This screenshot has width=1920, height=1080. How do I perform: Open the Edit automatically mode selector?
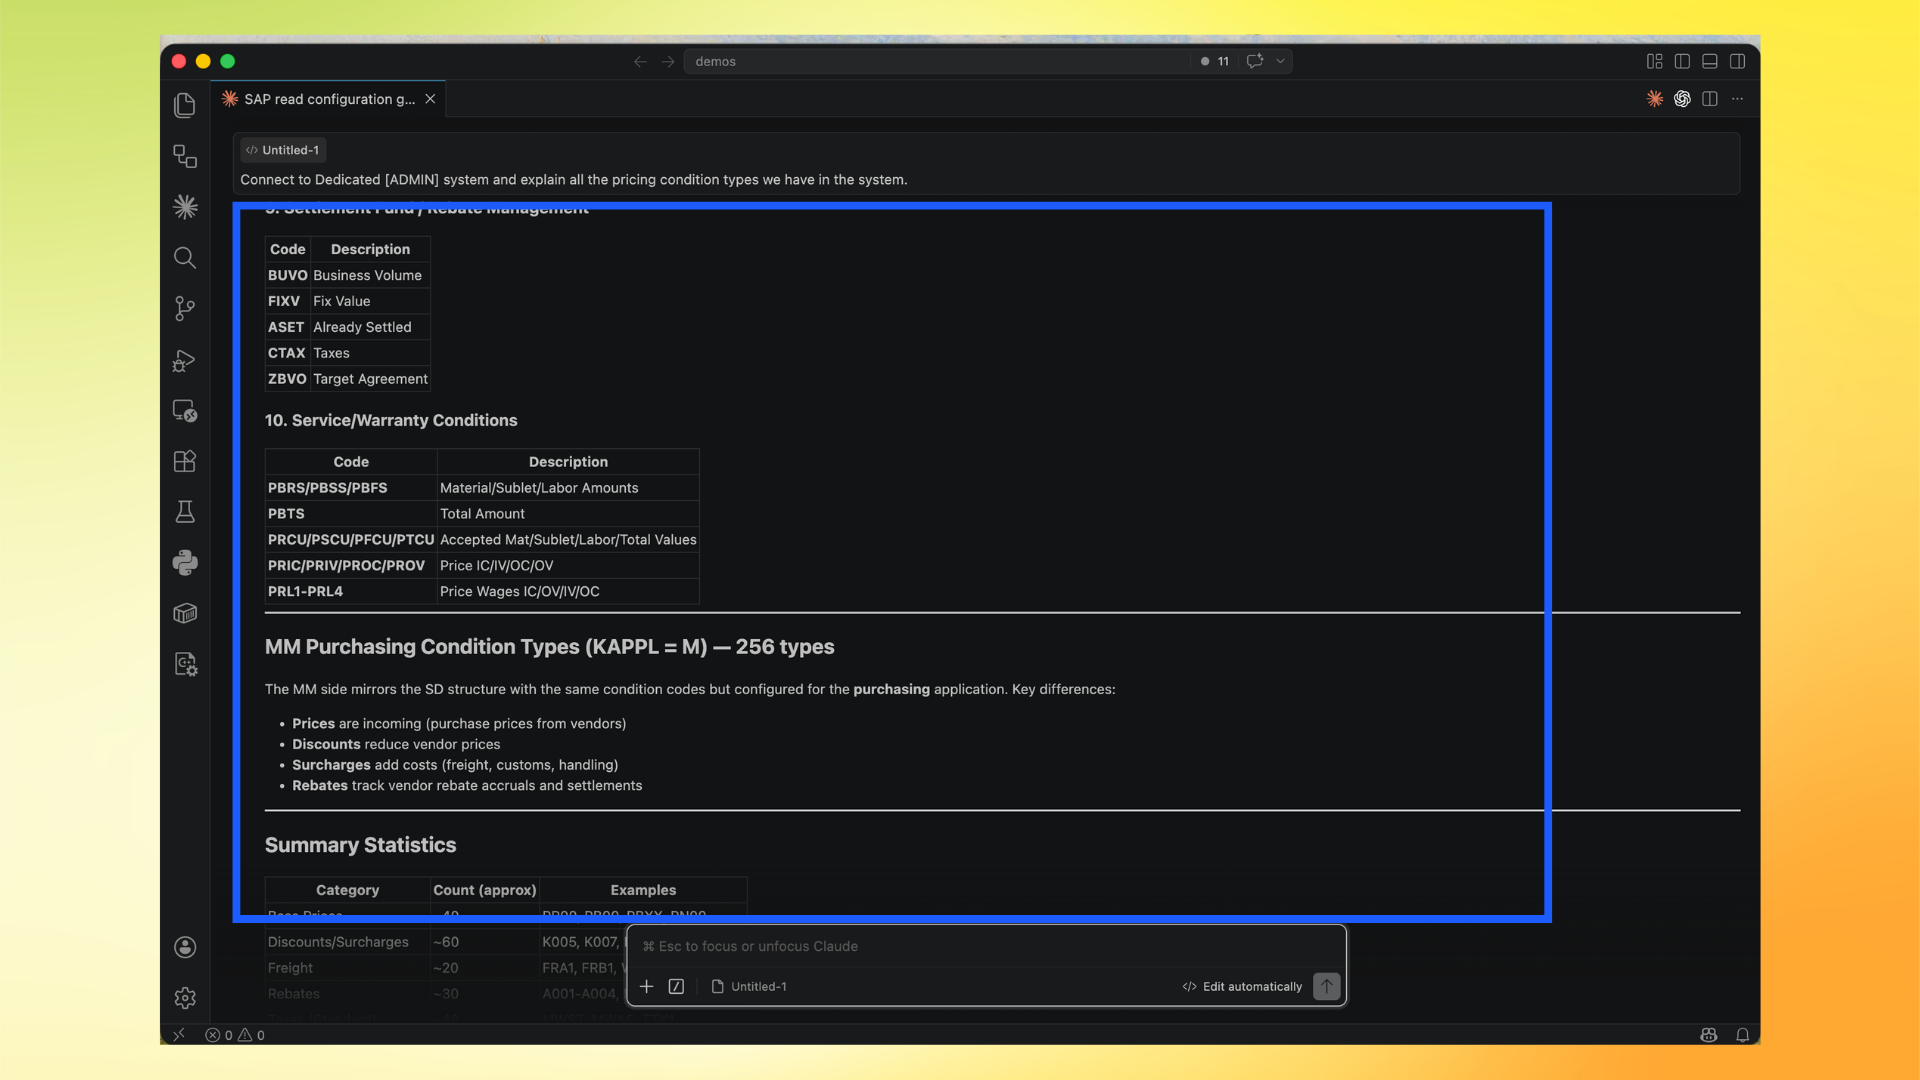coord(1242,986)
